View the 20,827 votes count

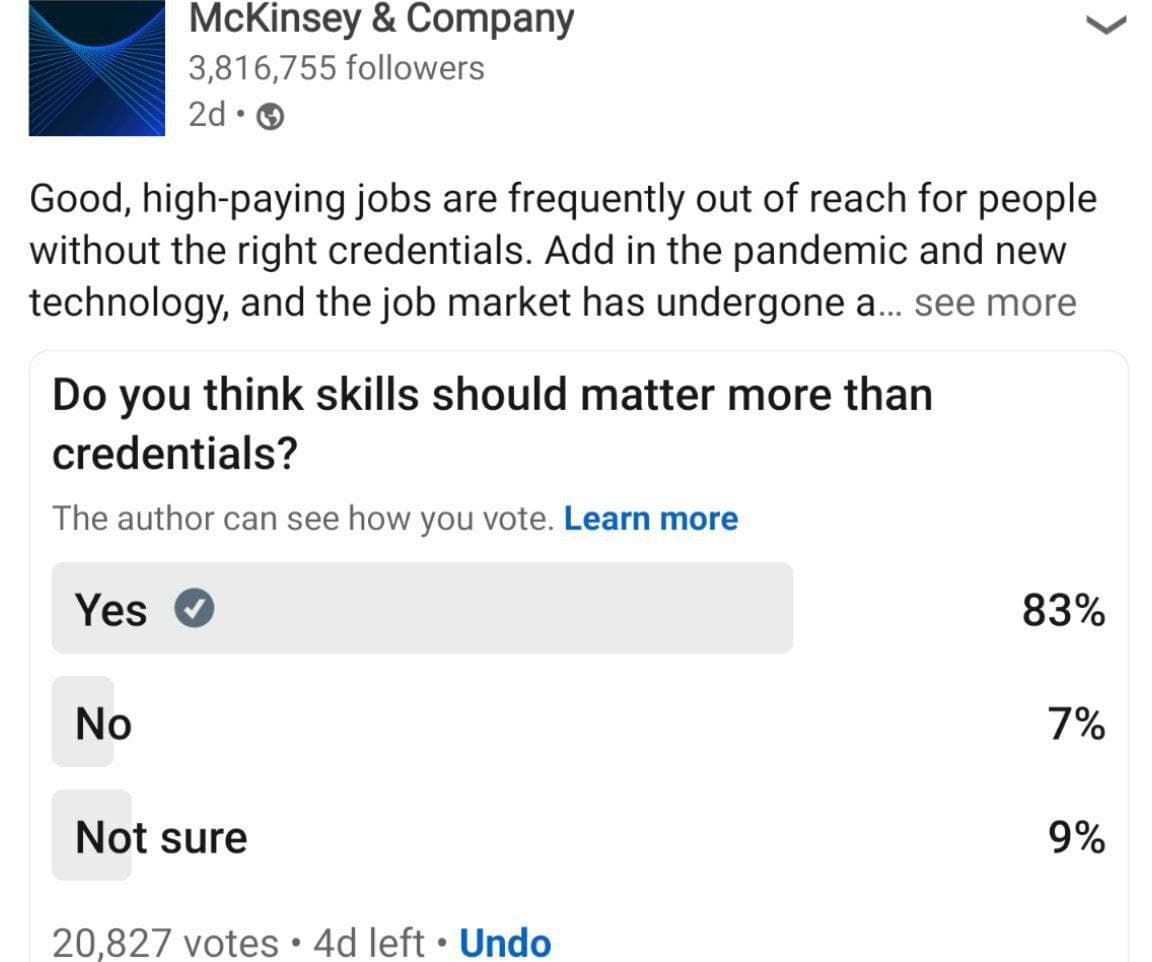click(x=165, y=943)
